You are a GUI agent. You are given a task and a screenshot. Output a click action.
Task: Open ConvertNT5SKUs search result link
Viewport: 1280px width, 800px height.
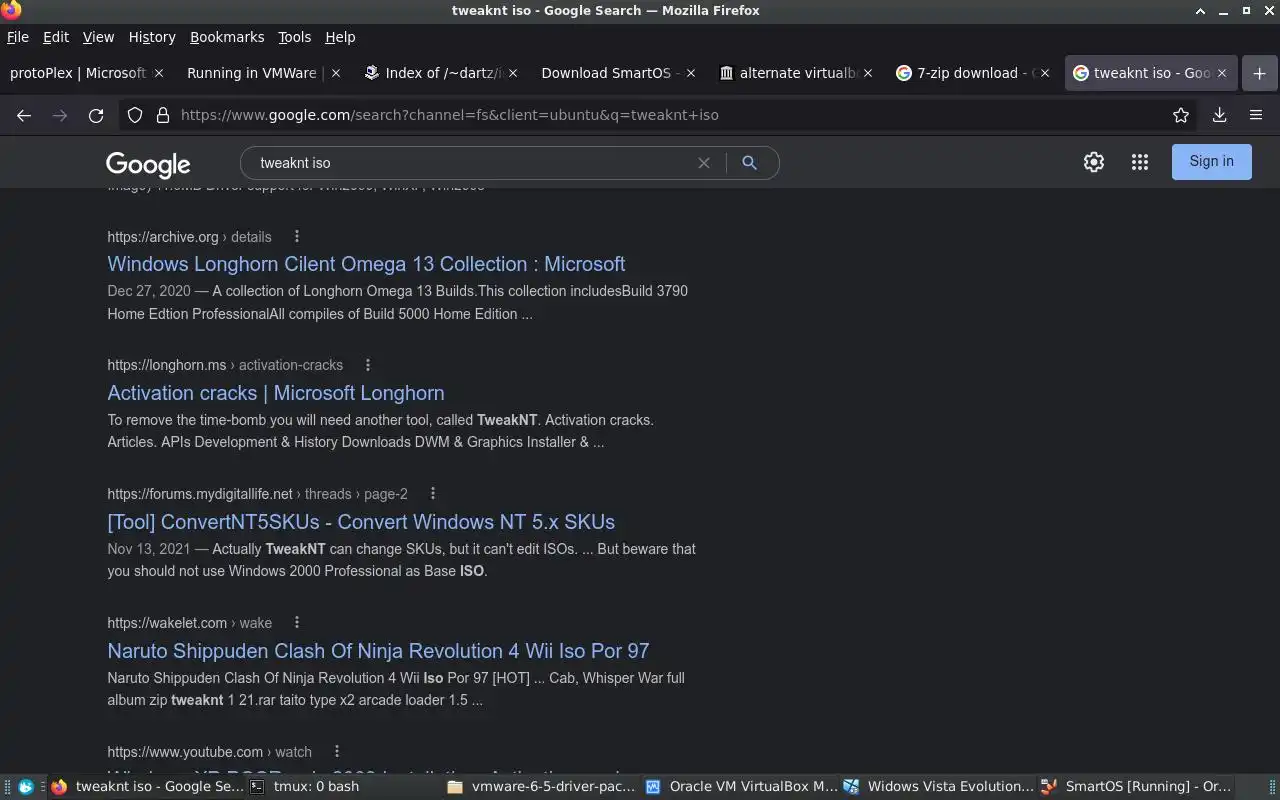(x=361, y=522)
